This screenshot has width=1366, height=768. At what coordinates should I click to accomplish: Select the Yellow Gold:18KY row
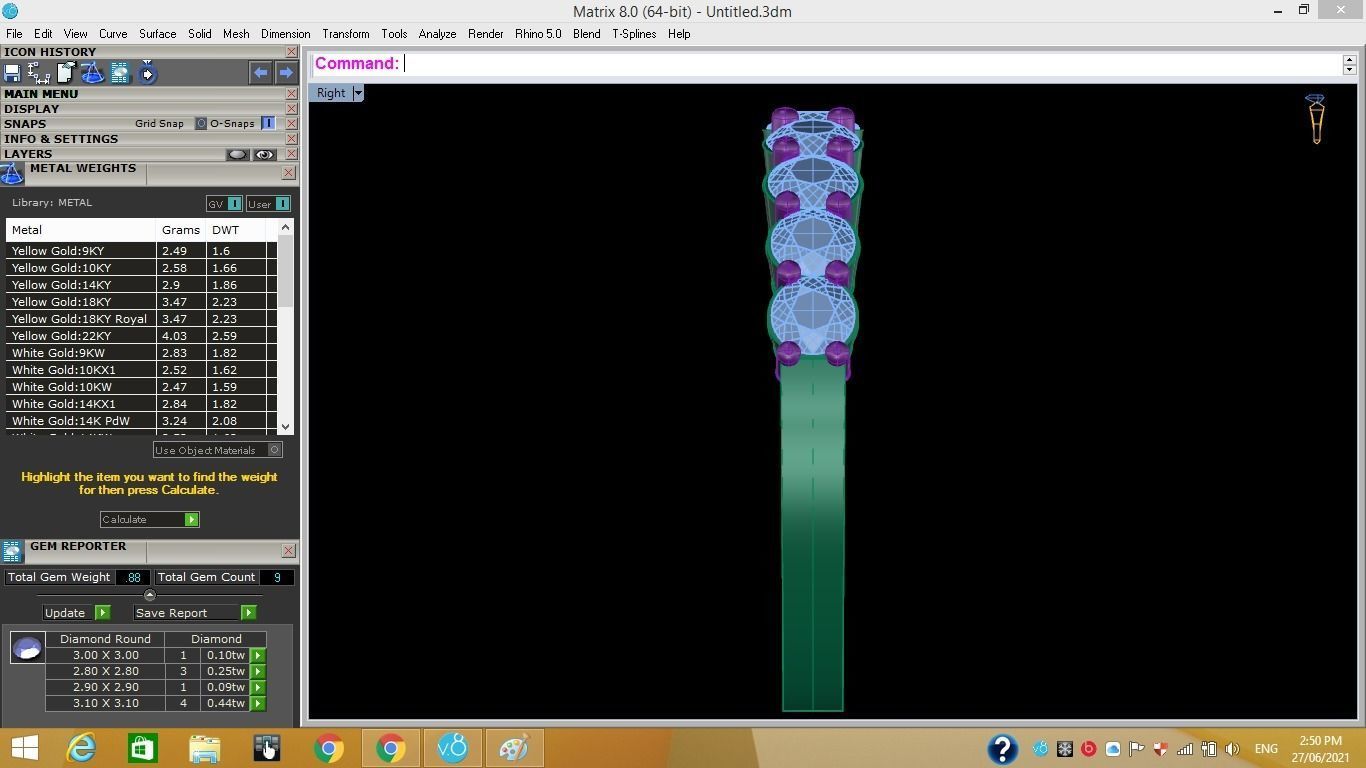coord(141,302)
